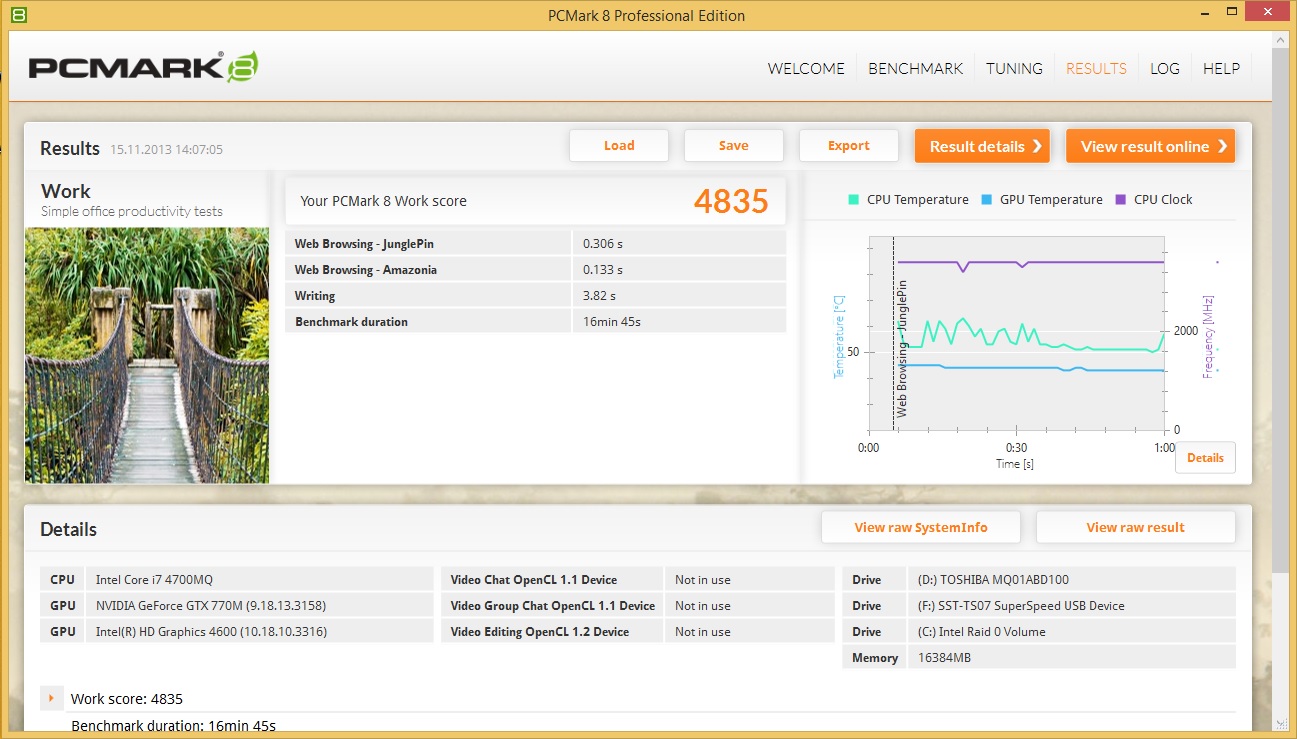Click the CPU Clock legend swatch

tap(1120, 199)
